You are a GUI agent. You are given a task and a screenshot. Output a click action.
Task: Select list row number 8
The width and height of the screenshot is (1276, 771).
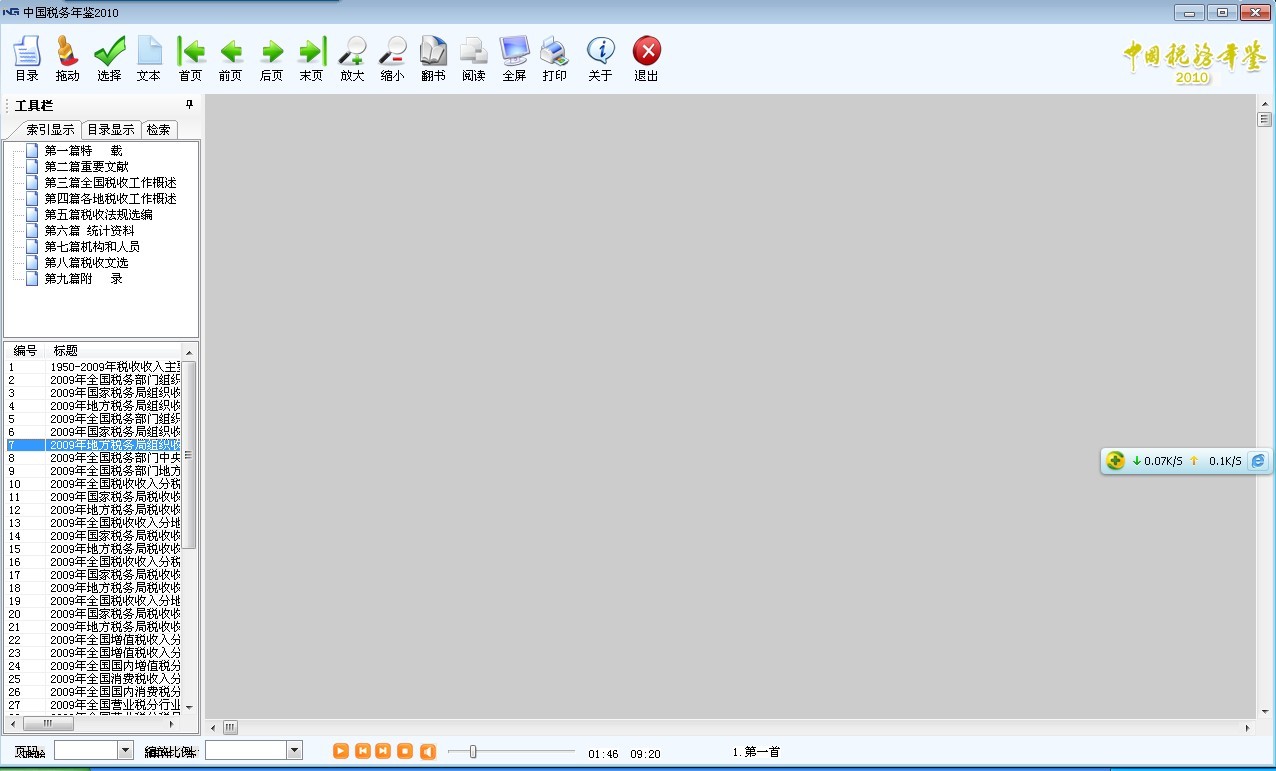click(94, 458)
